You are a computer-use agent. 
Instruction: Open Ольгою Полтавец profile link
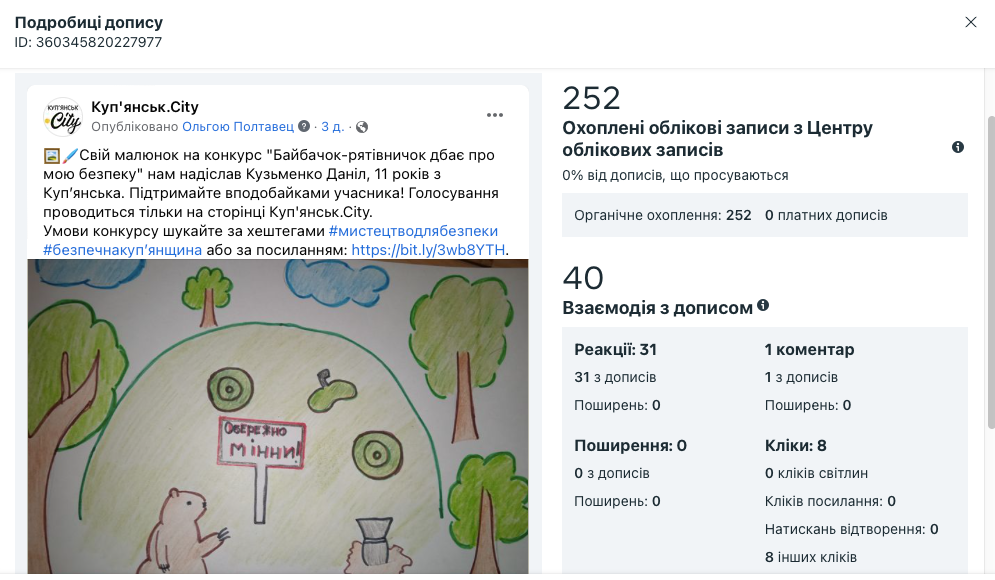click(238, 126)
